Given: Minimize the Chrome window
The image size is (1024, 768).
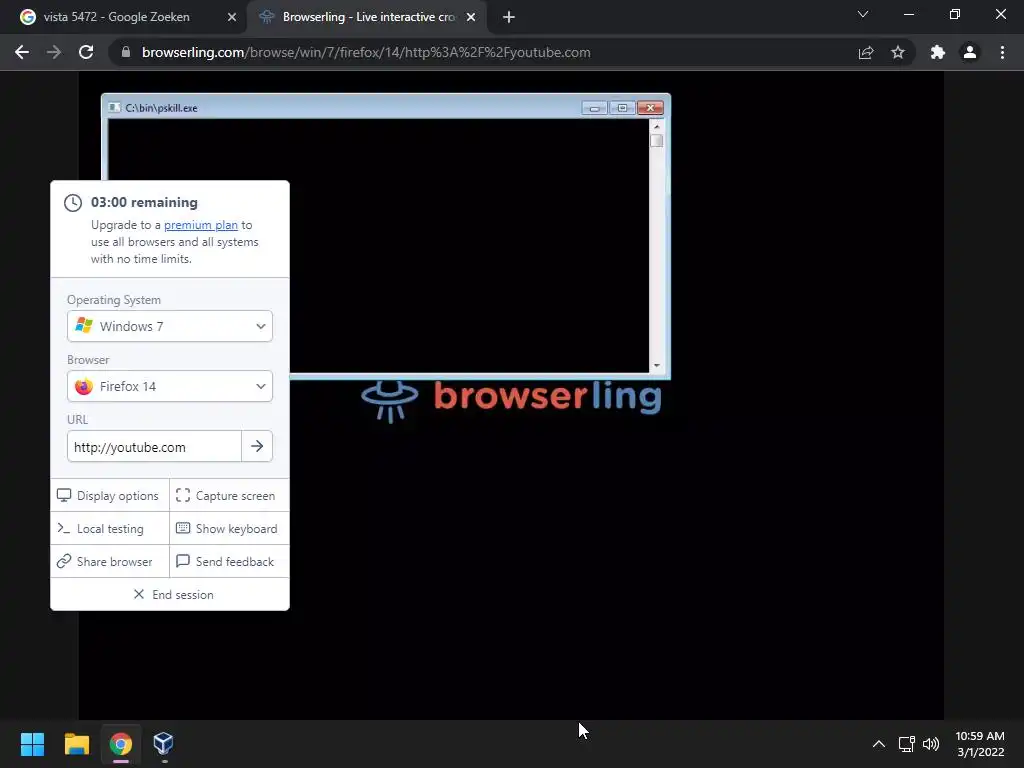Looking at the screenshot, I should (908, 14).
